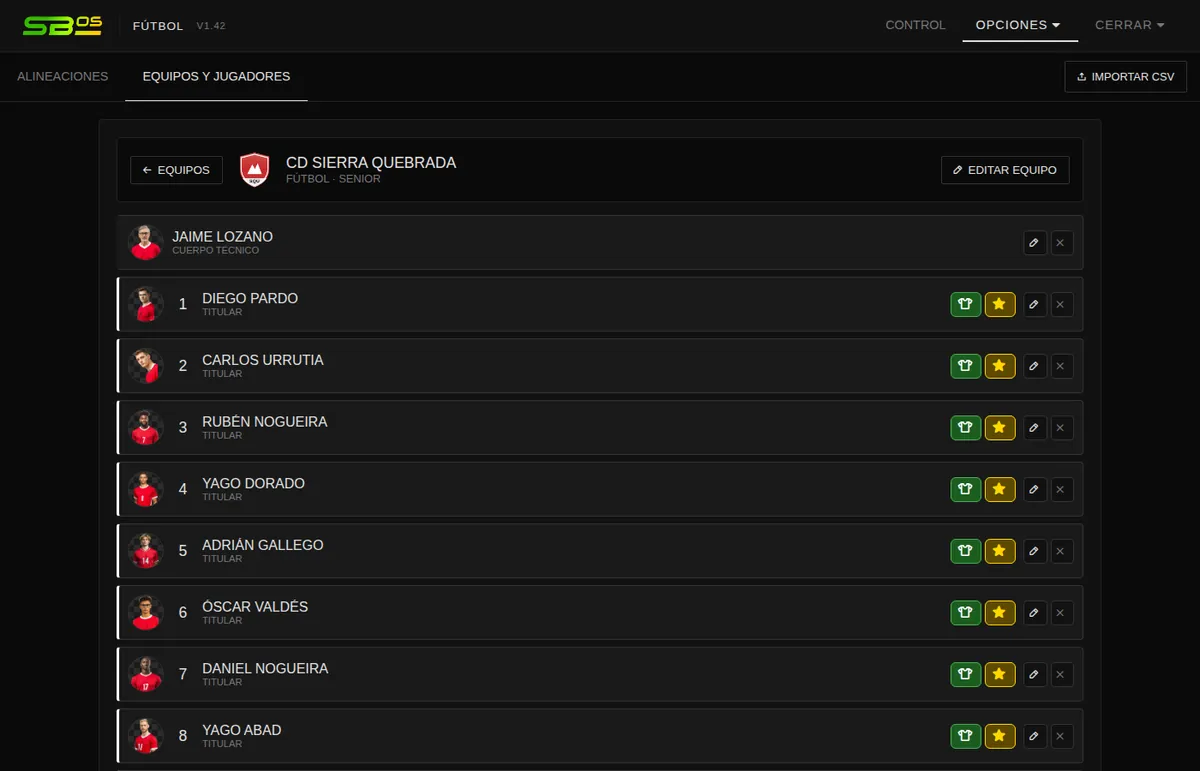Toggle the green jersey for Daniel Nogueira
The image size is (1200, 771).
[x=965, y=675]
